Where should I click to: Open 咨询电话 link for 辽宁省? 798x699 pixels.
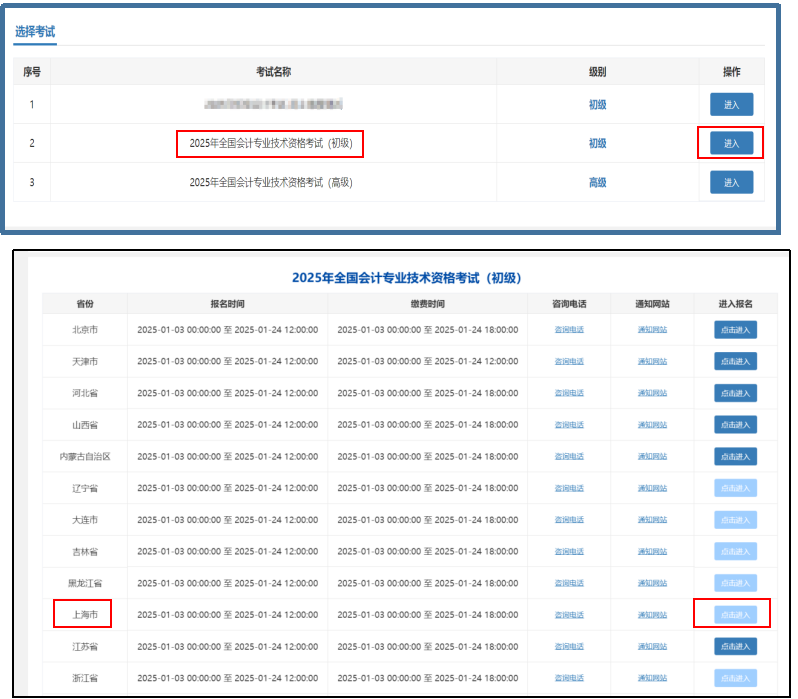569,488
